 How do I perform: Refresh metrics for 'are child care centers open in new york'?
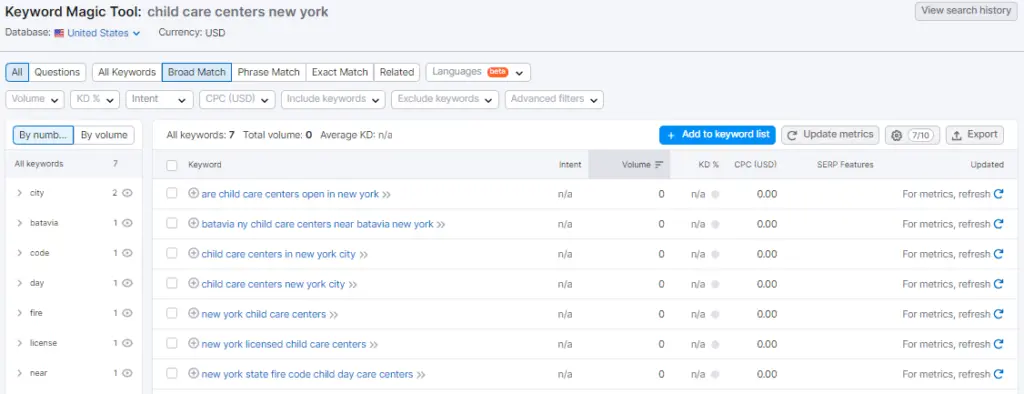tap(999, 194)
